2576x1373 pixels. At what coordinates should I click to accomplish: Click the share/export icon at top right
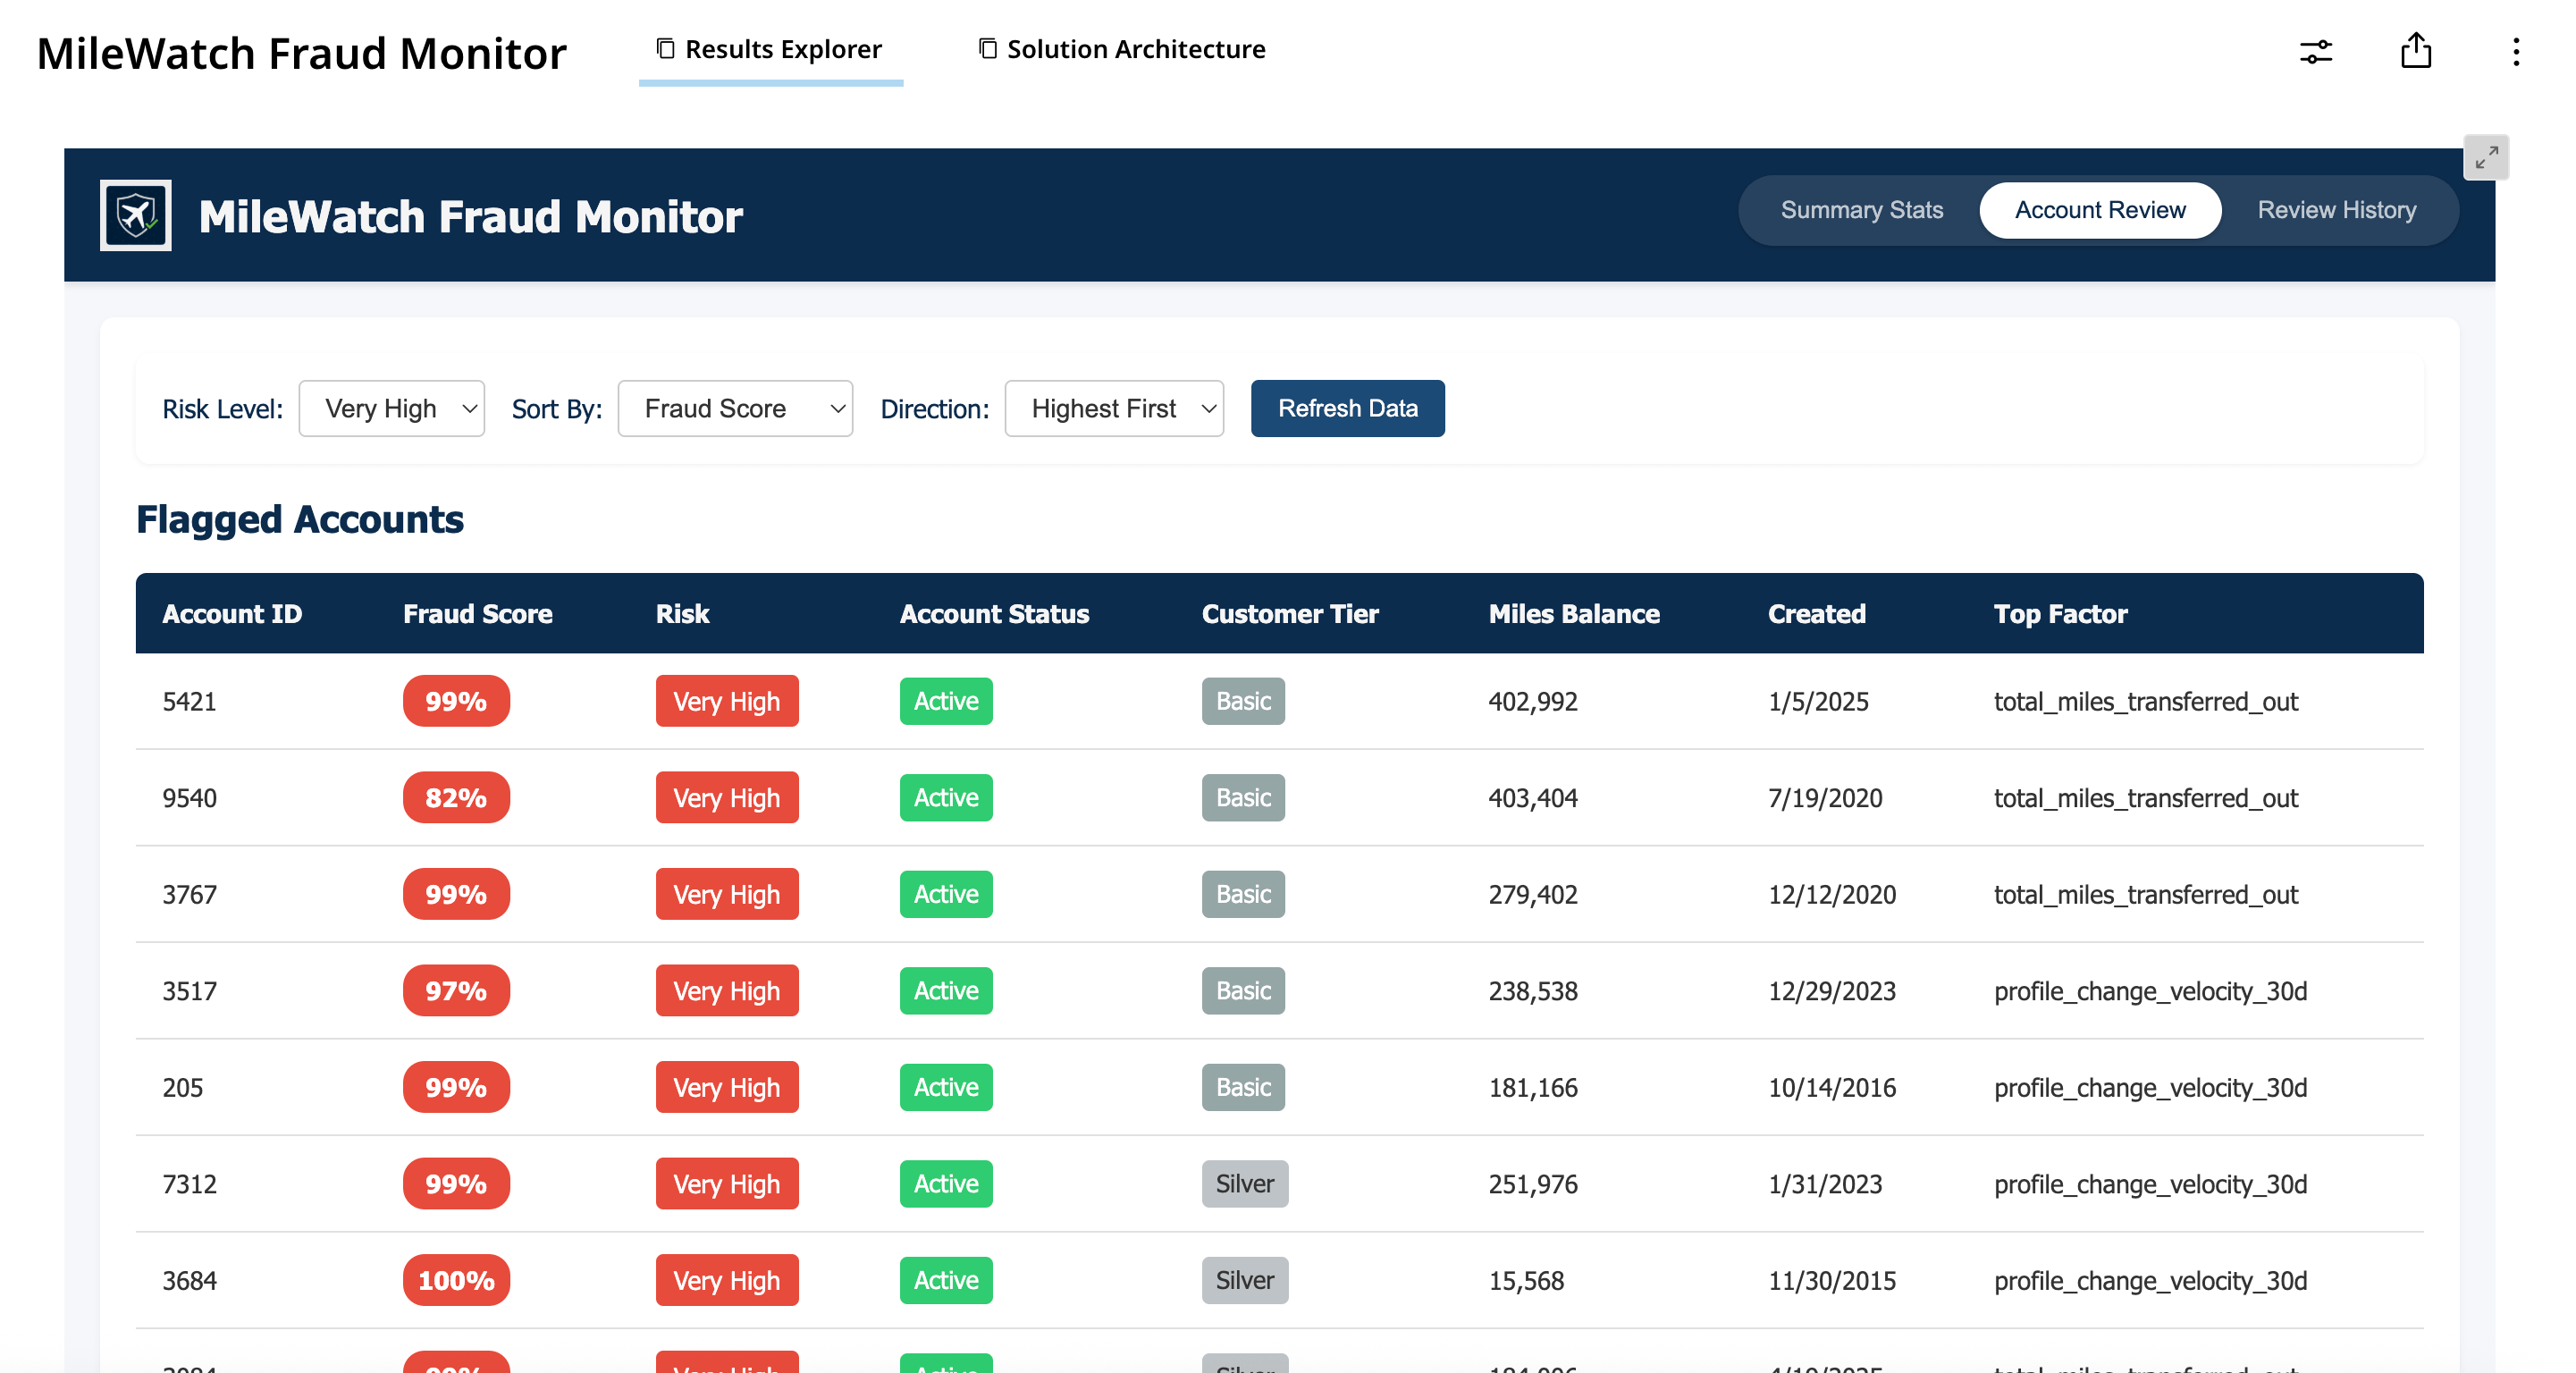point(2417,52)
